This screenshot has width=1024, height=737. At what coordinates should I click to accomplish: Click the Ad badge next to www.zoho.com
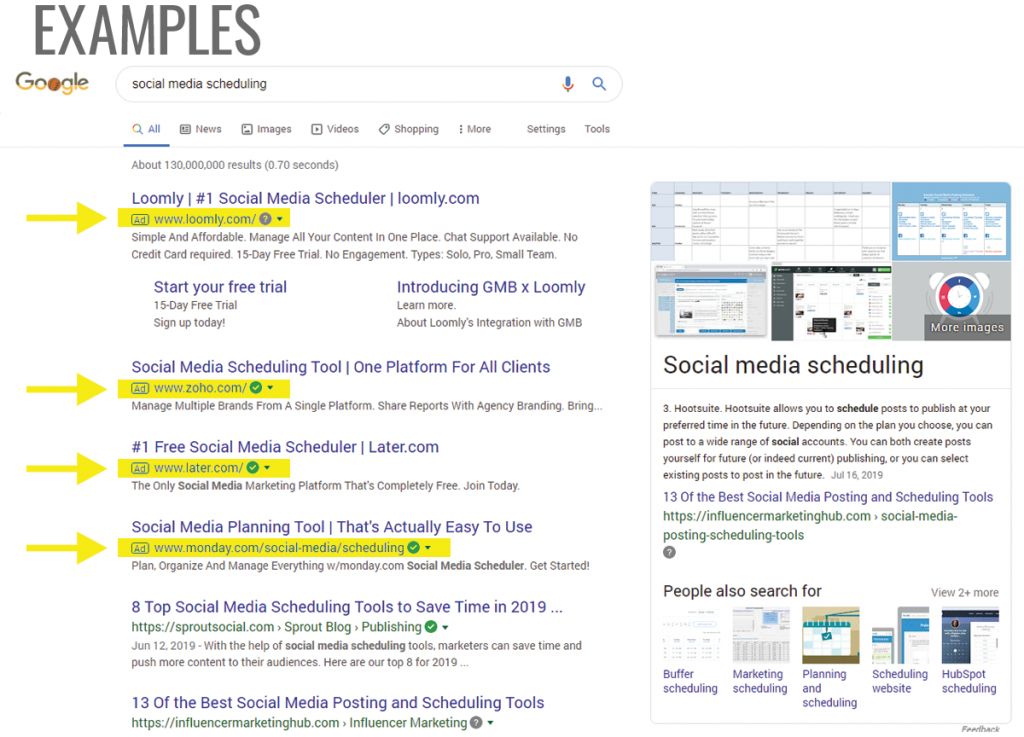pos(140,388)
